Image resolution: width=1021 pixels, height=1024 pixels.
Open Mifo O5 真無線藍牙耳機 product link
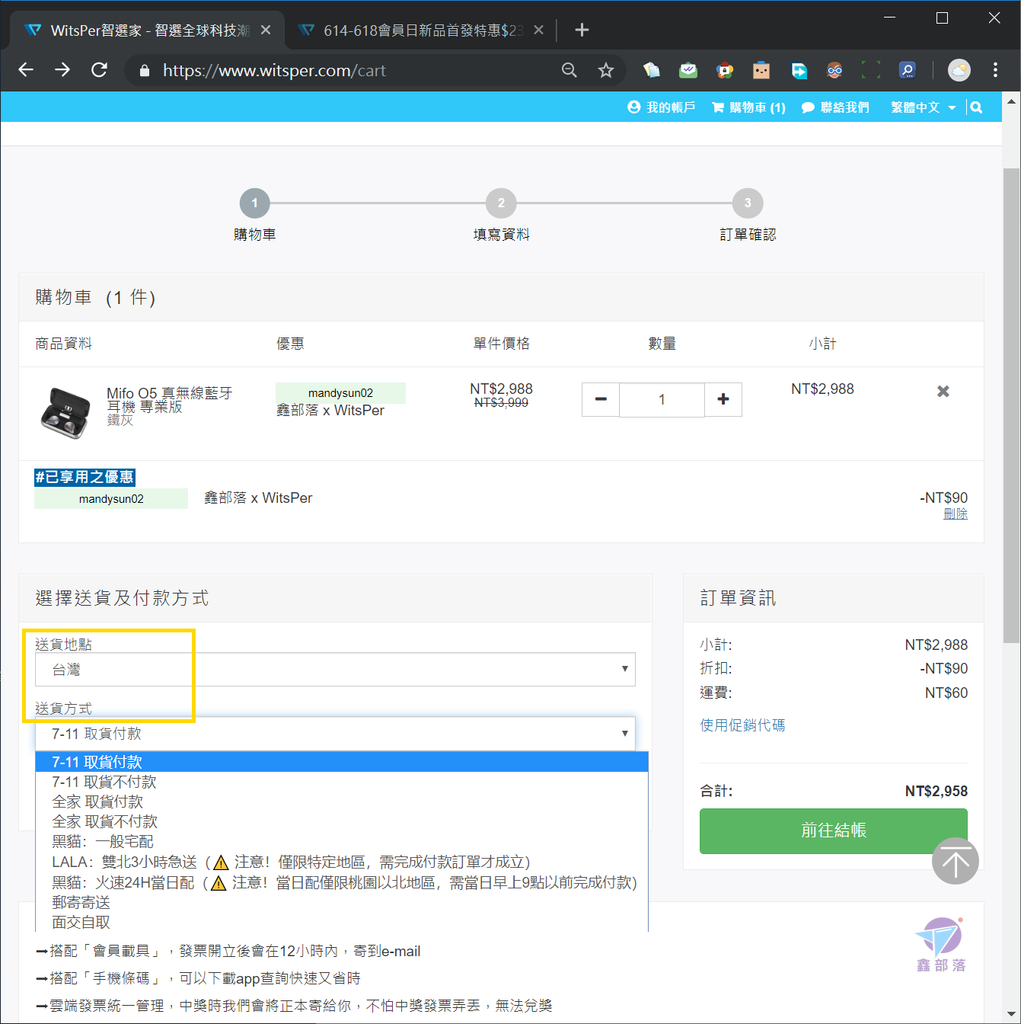click(x=169, y=400)
